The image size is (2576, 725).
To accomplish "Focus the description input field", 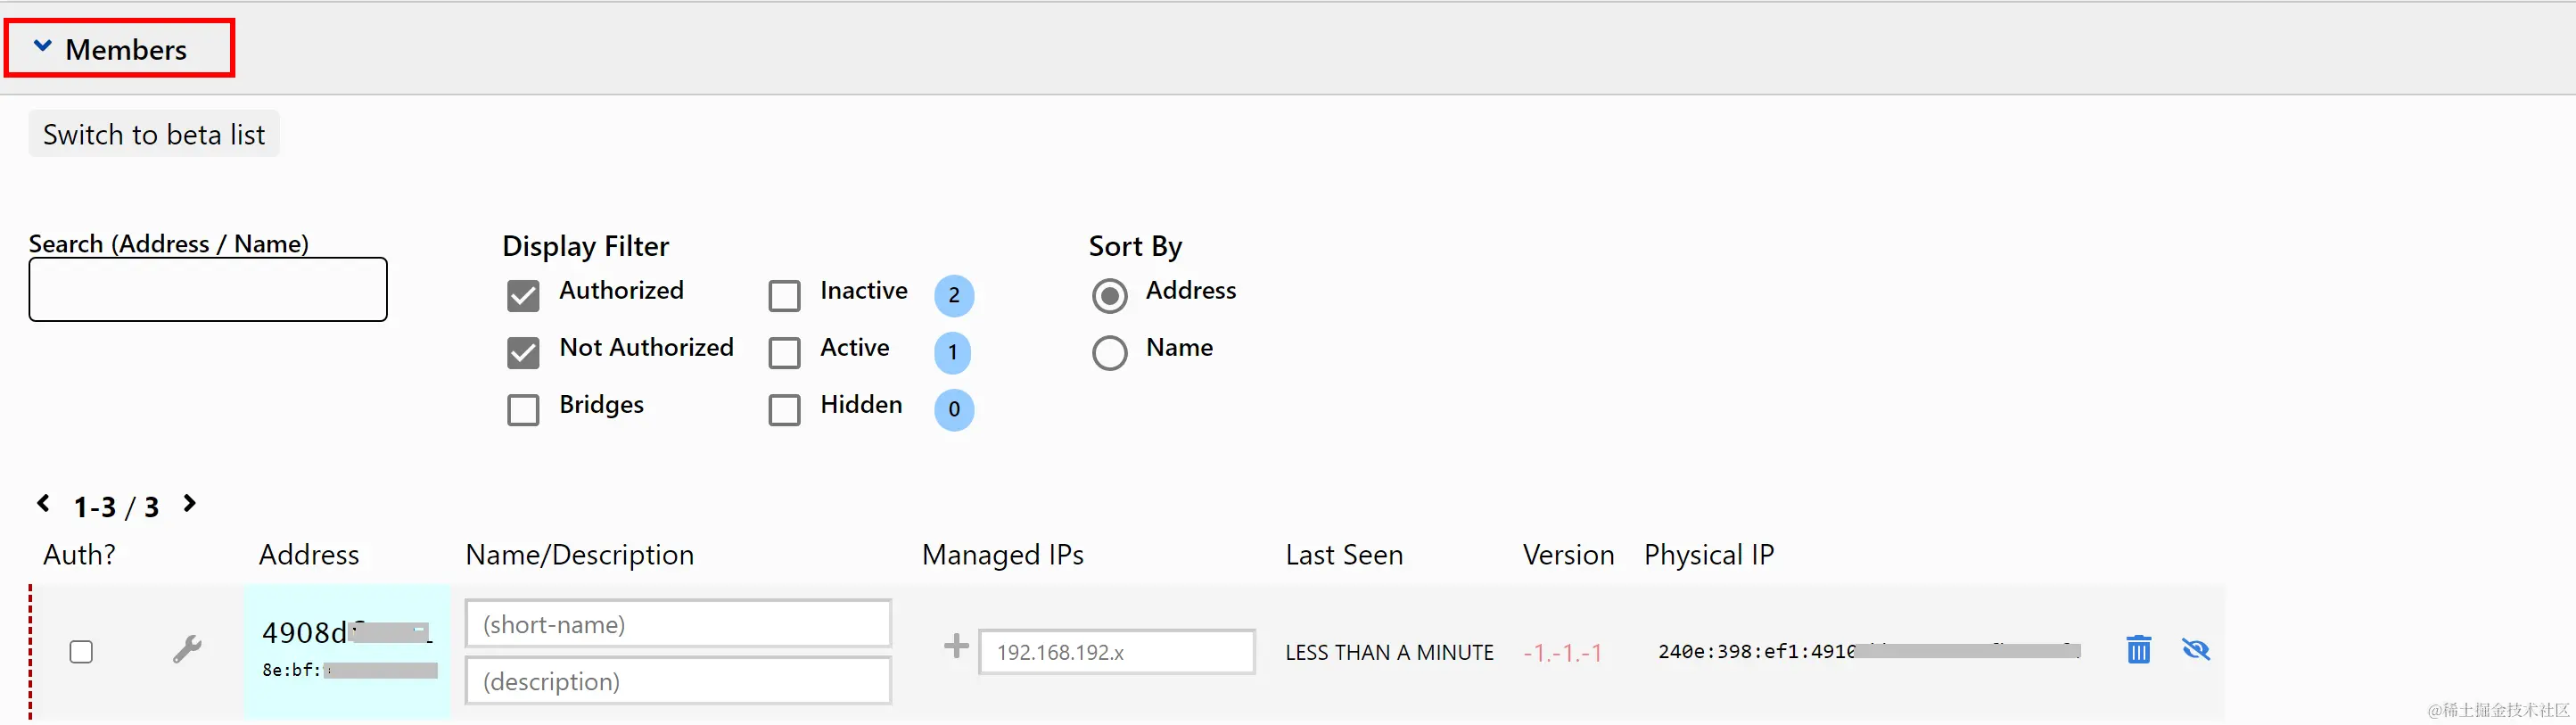I will coord(678,681).
